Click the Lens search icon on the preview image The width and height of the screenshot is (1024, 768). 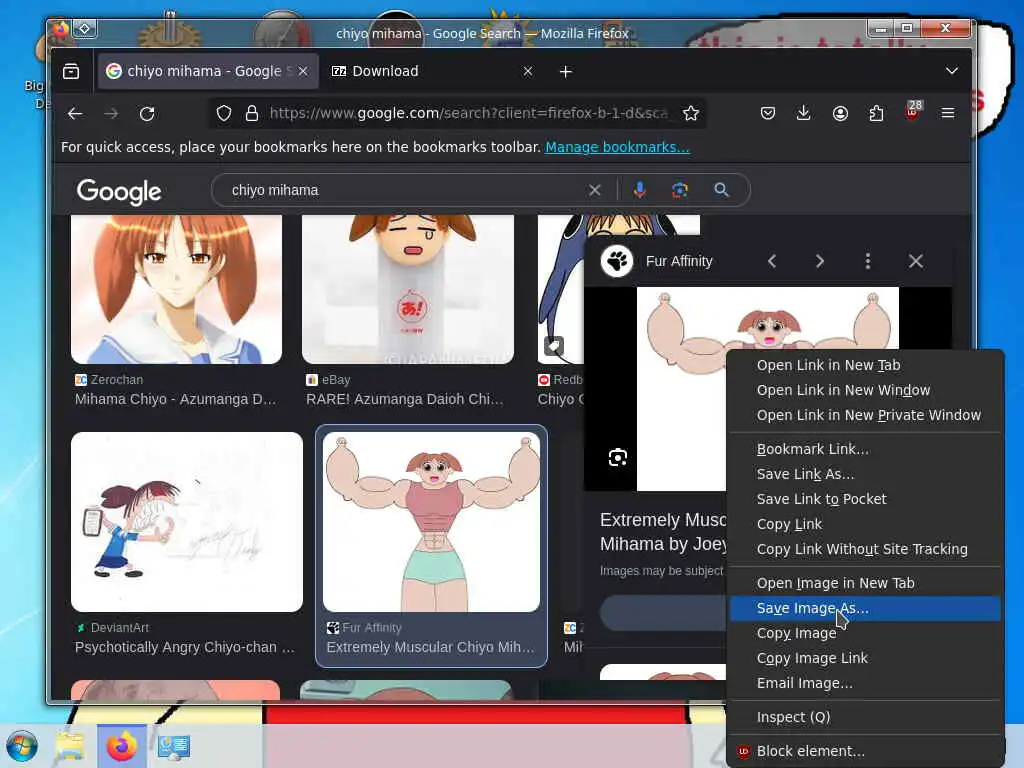pos(617,457)
